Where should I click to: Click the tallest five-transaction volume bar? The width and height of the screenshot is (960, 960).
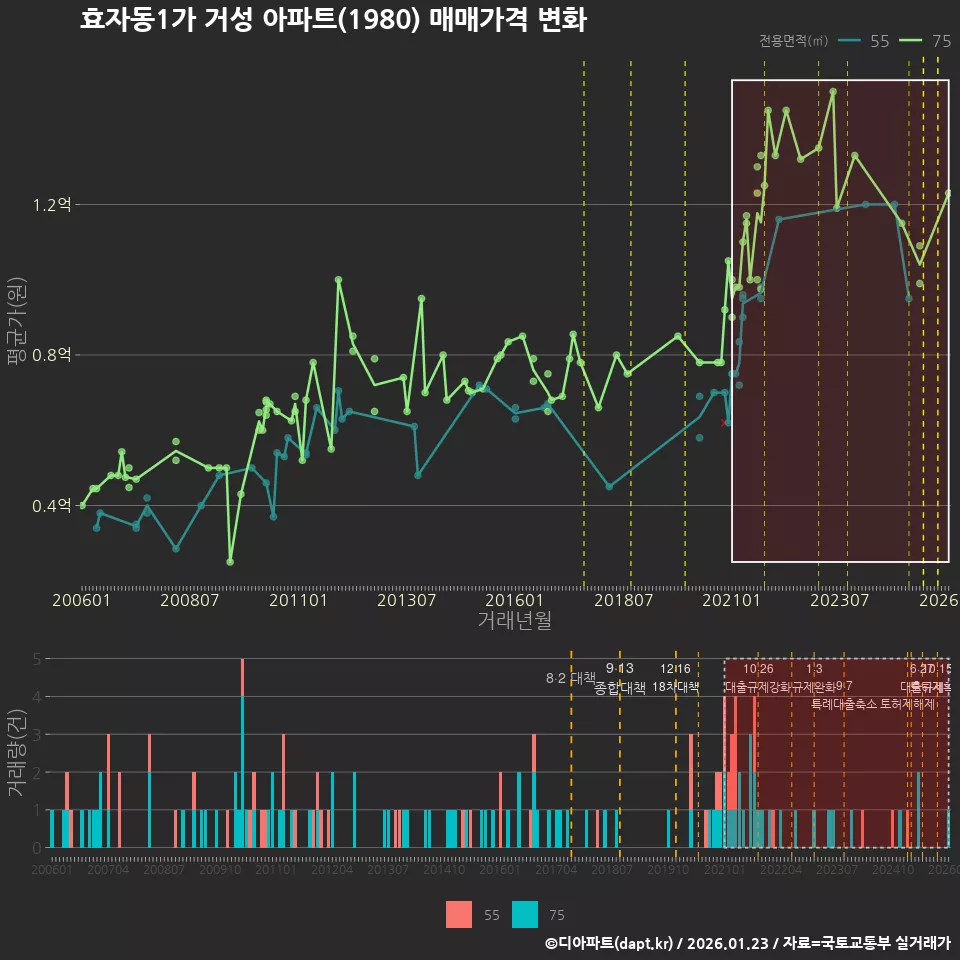242,753
